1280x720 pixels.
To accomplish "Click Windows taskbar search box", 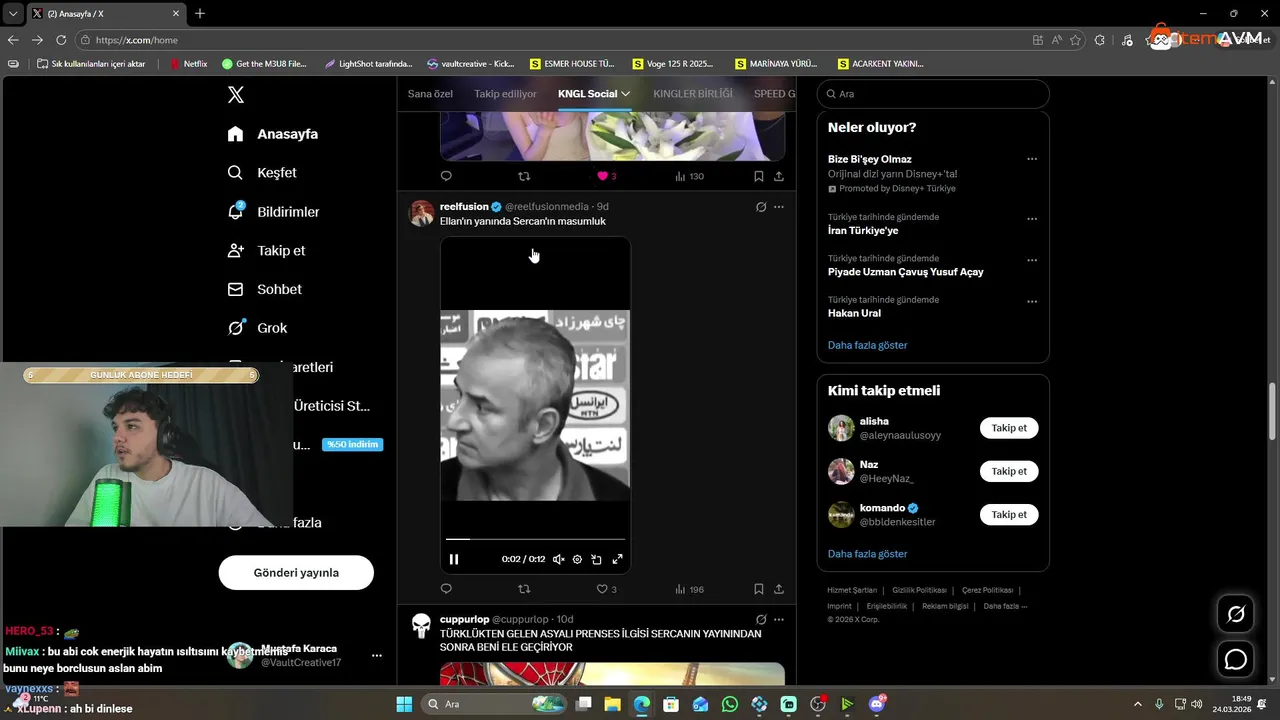I will pyautogui.click(x=495, y=704).
